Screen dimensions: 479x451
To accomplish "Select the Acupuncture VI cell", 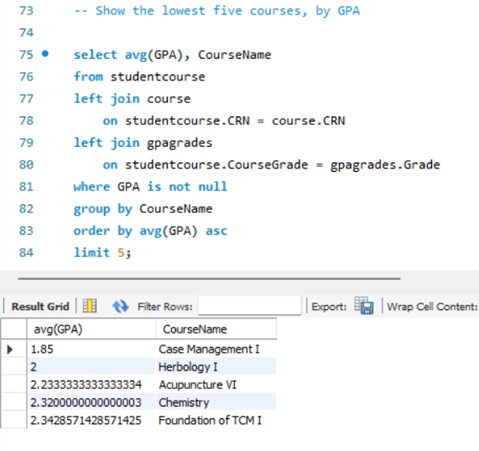I will tap(216, 385).
